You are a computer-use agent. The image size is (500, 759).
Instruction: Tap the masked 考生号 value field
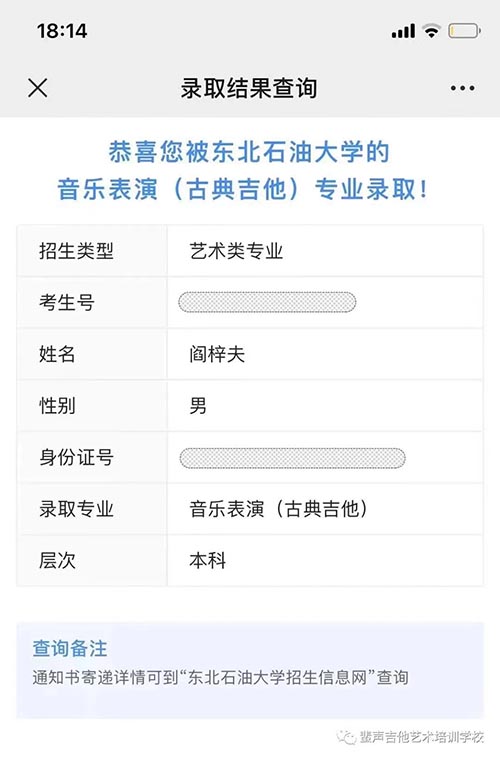pyautogui.click(x=267, y=302)
